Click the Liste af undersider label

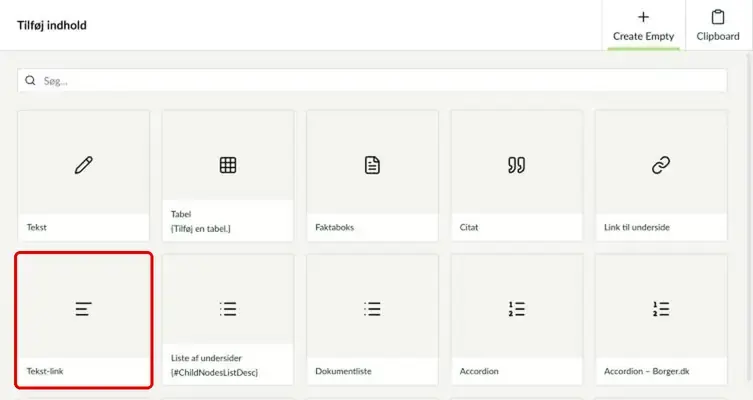point(206,358)
